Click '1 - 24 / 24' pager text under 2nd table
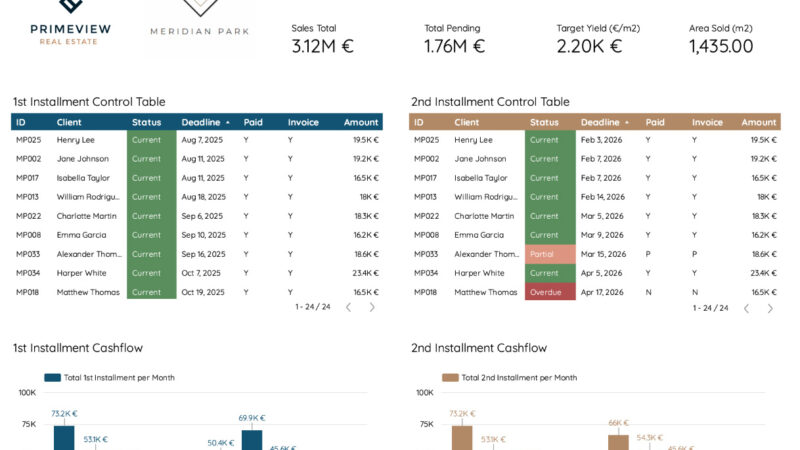 coord(710,308)
